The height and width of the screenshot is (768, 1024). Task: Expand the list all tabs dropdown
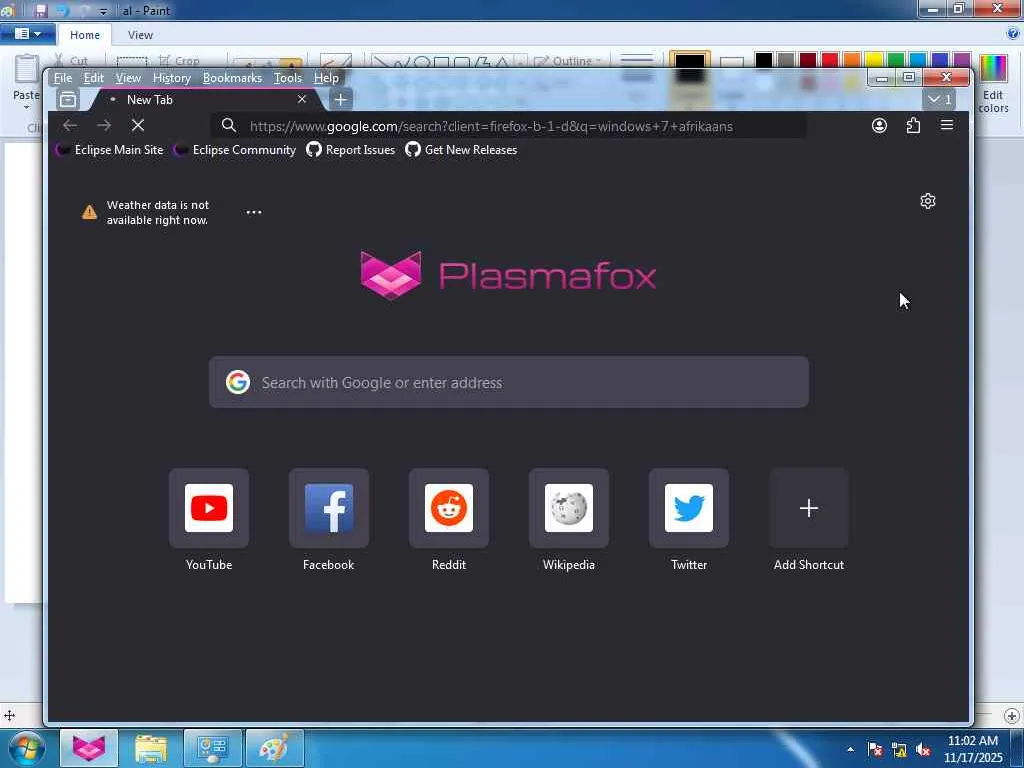click(x=939, y=99)
